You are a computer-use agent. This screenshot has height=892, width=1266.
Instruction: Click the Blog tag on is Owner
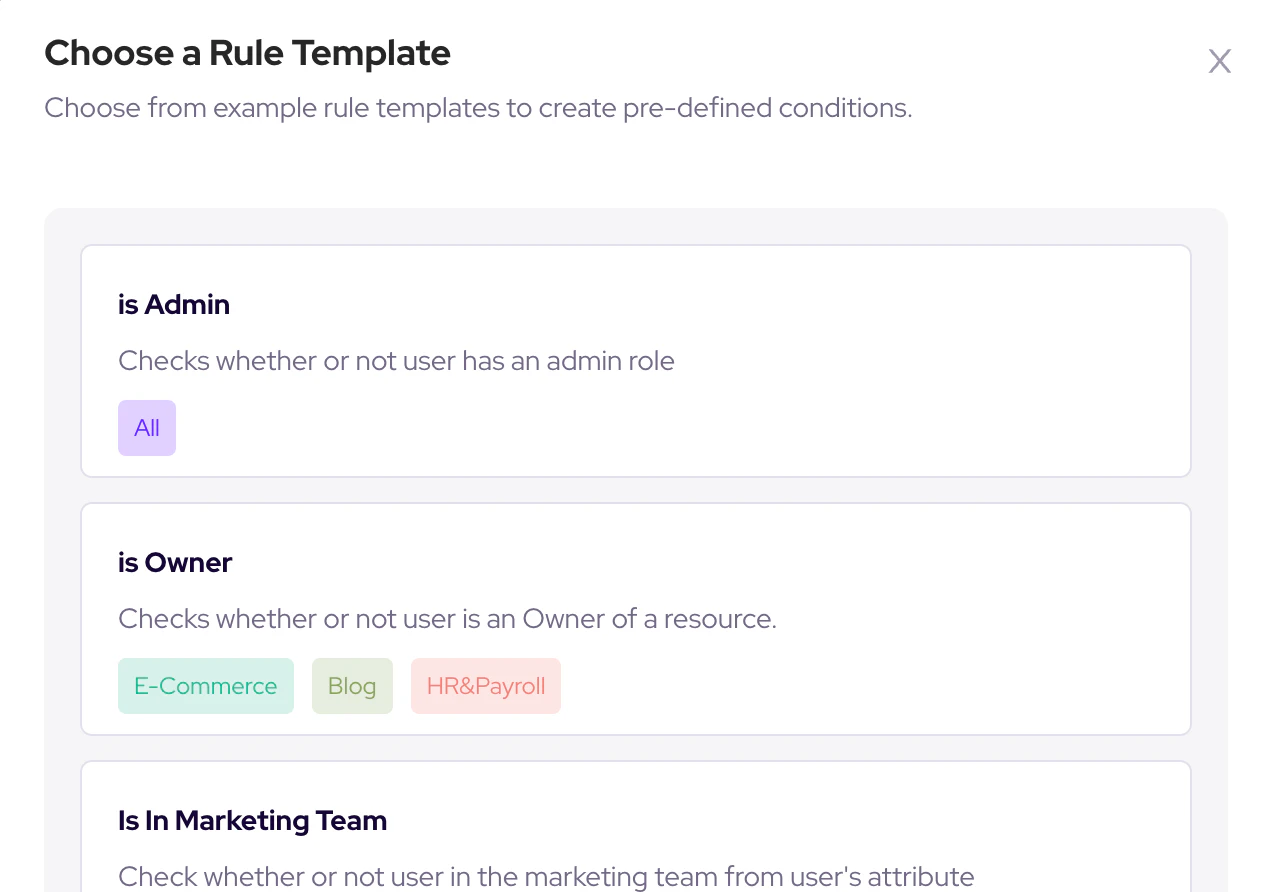click(x=352, y=686)
